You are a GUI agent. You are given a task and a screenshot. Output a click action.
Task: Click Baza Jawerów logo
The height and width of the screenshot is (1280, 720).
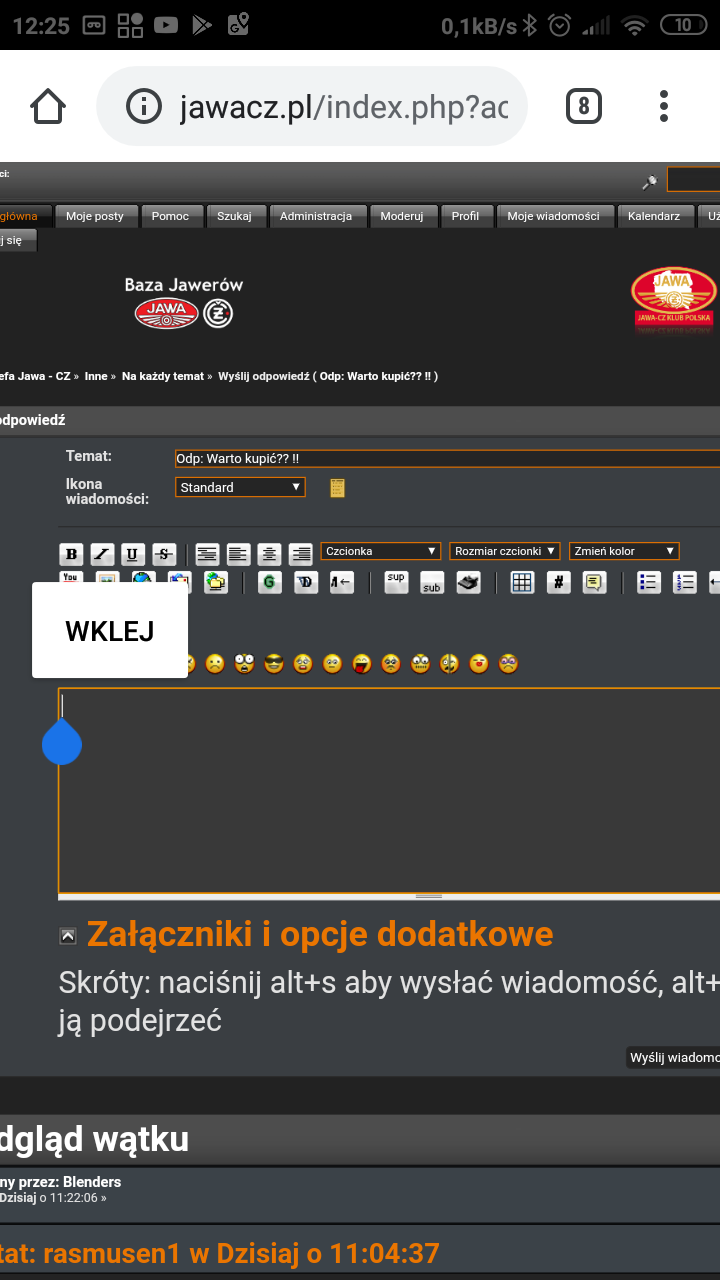(x=184, y=302)
